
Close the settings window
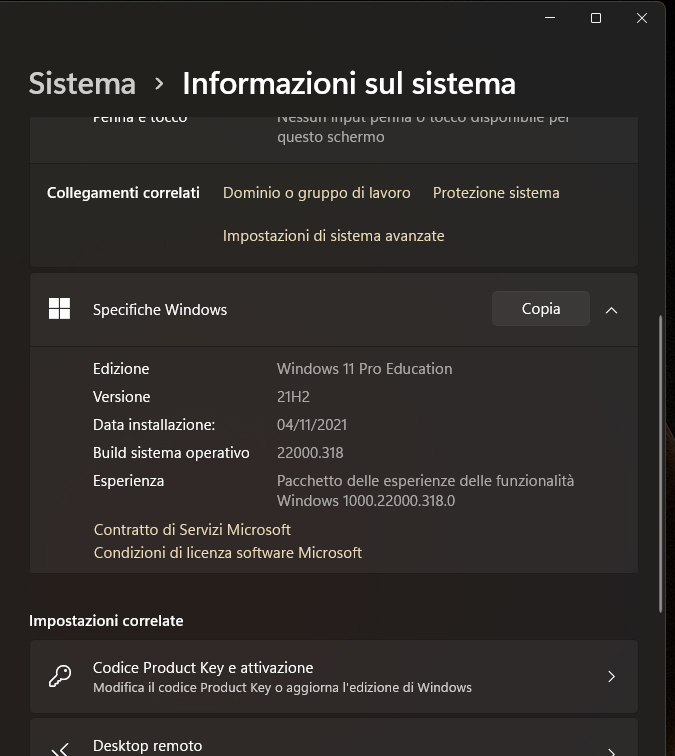(x=642, y=18)
